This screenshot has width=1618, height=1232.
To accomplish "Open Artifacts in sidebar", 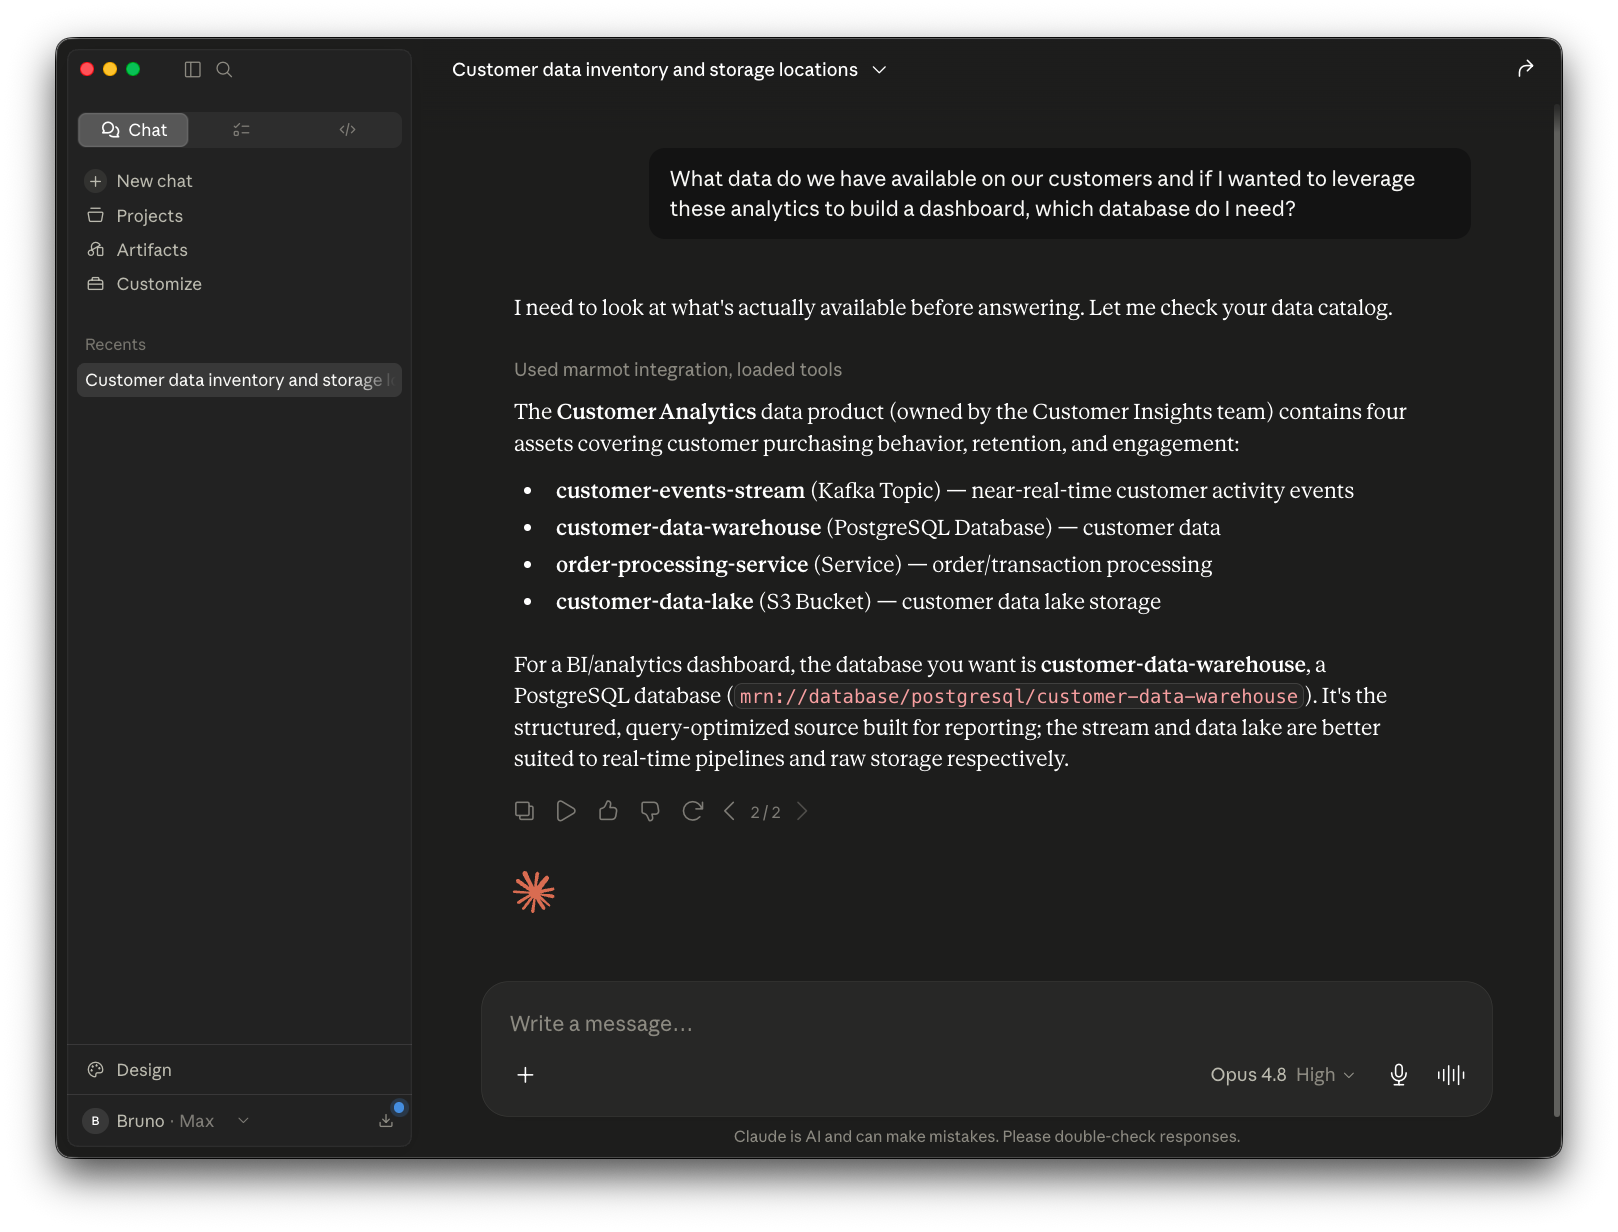I will [x=151, y=250].
